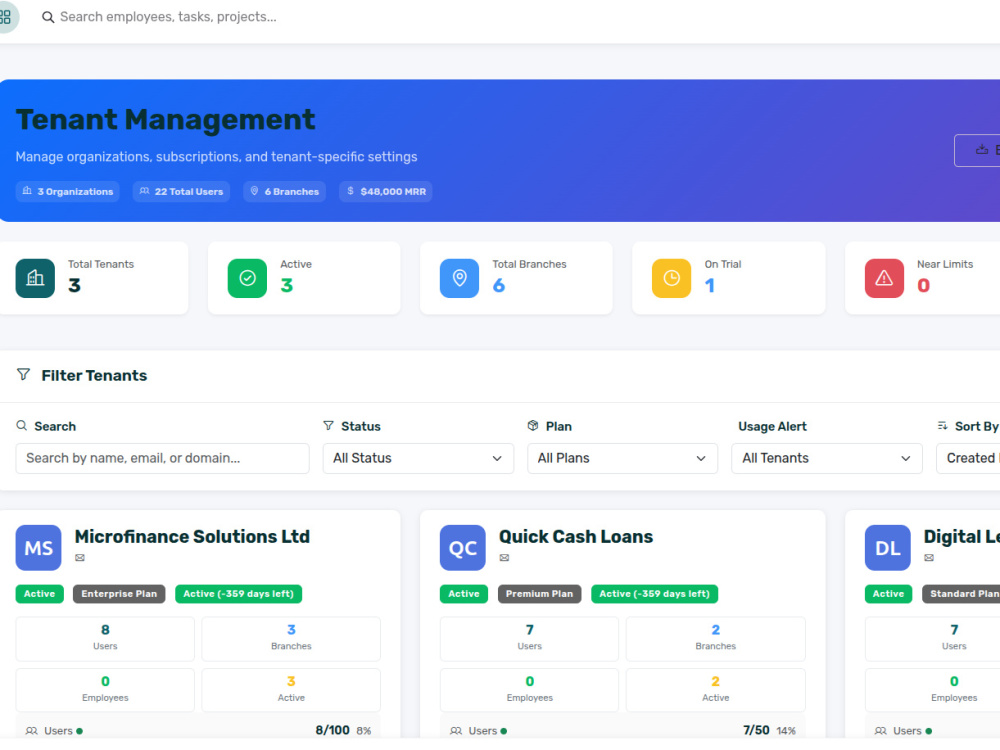Click the QC avatar of Quick Cash Loans
This screenshot has height=750, width=1000.
pos(463,548)
